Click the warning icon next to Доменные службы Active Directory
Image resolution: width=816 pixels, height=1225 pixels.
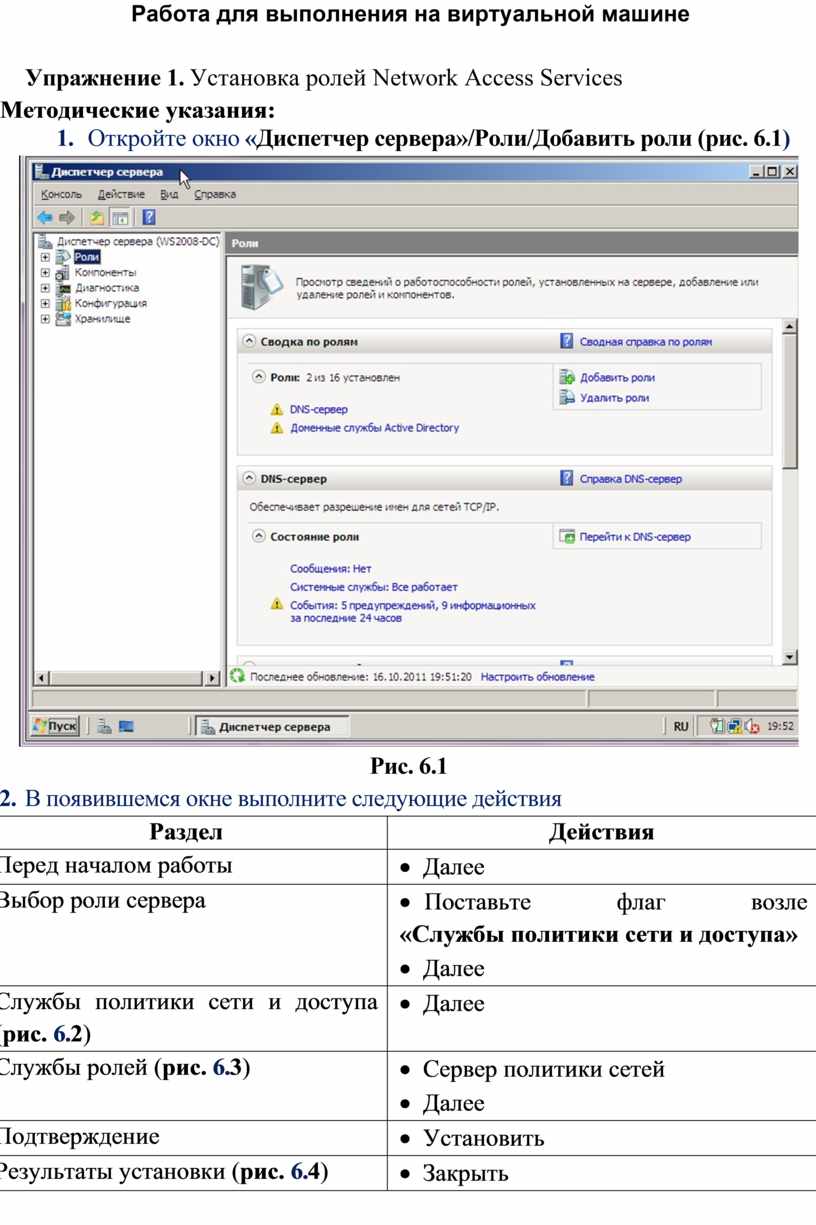pyautogui.click(x=277, y=428)
